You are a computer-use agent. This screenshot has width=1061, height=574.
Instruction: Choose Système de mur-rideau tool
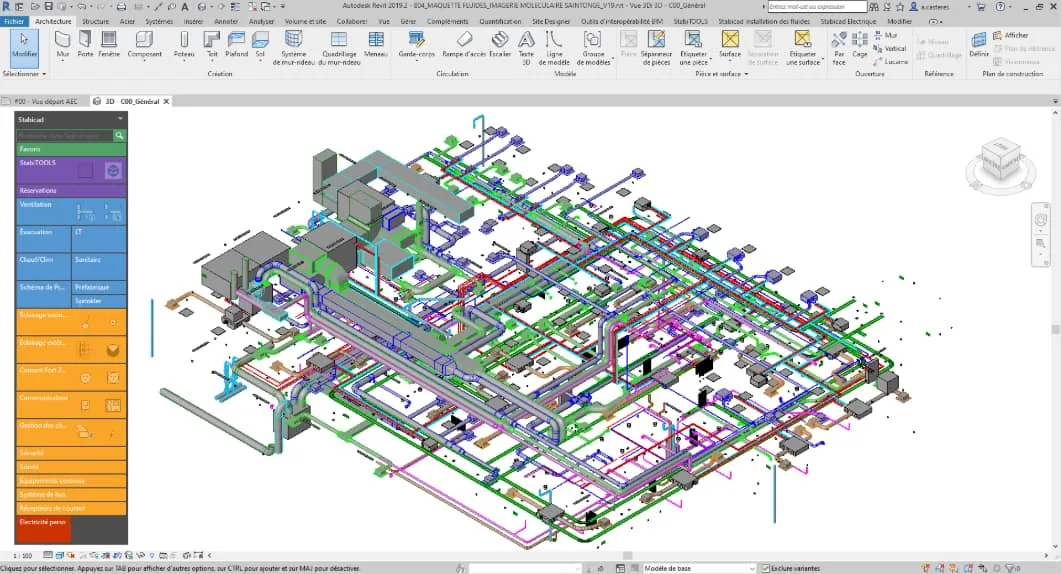pos(294,47)
